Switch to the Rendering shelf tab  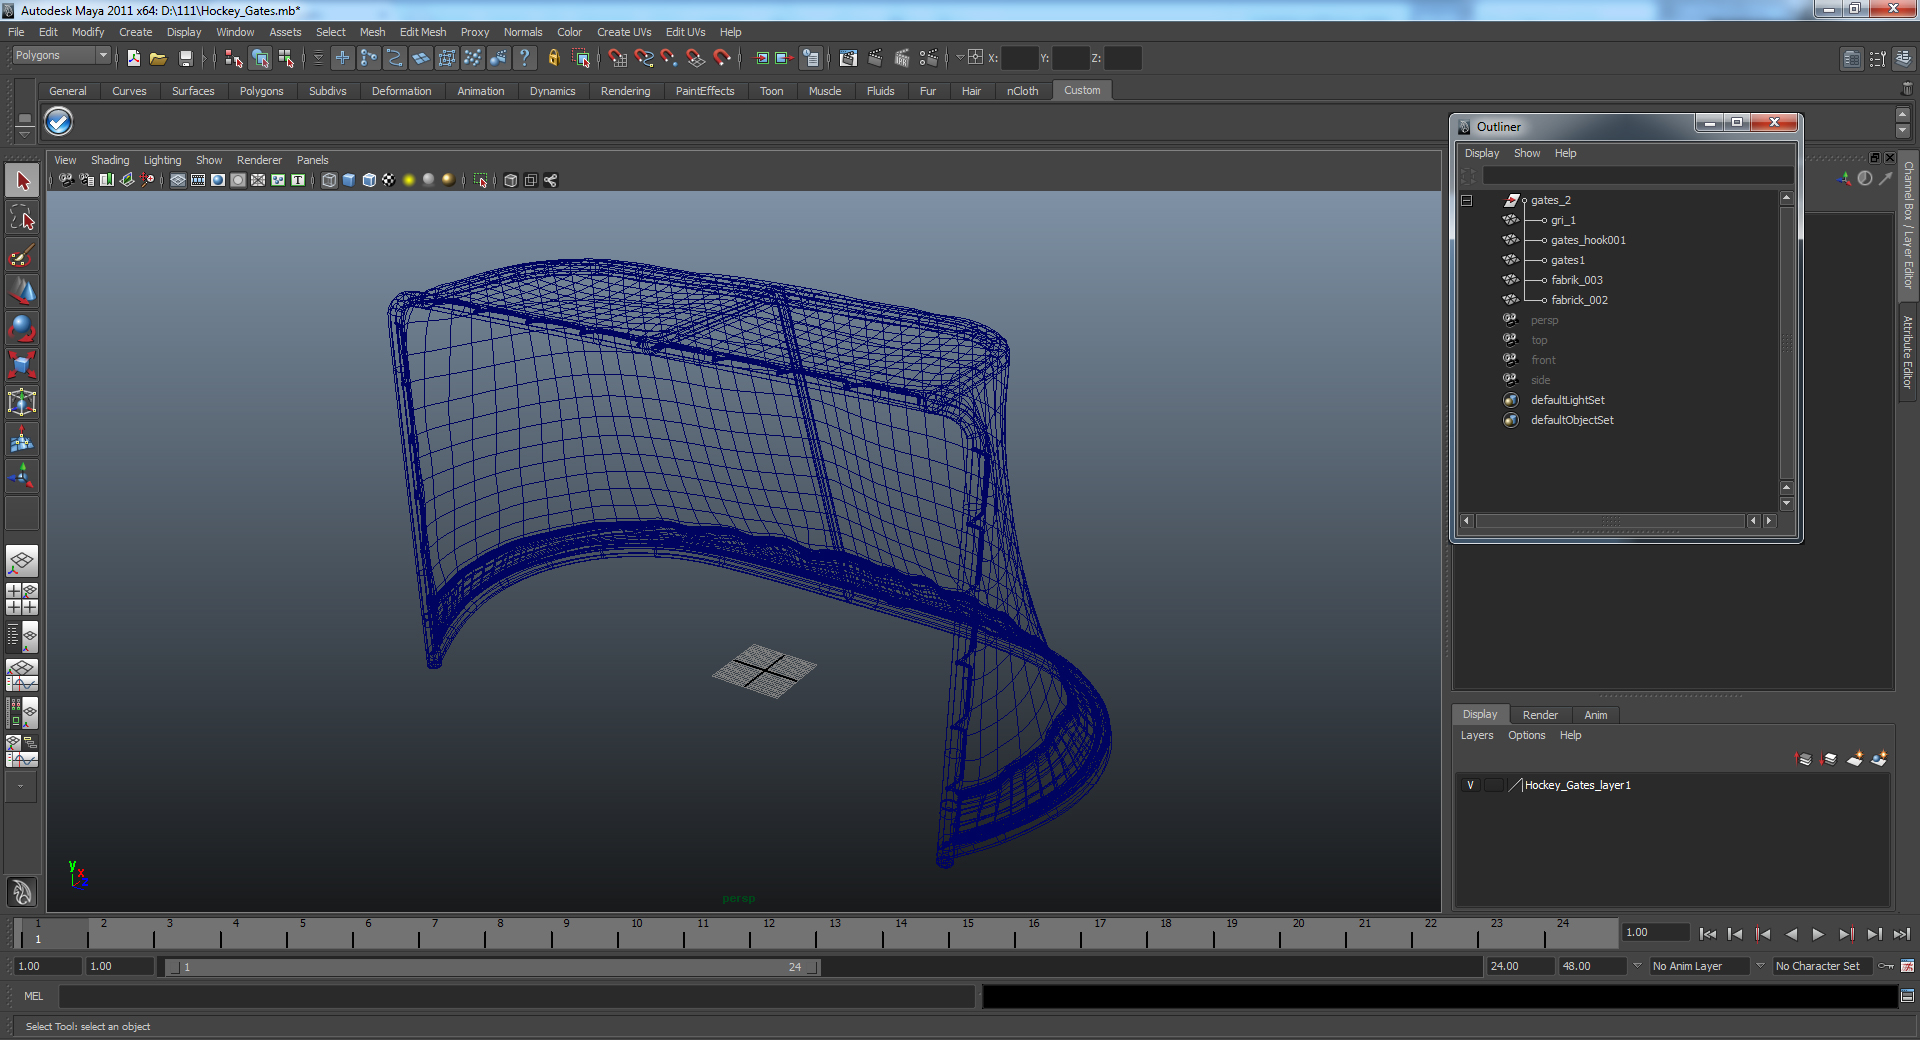pyautogui.click(x=625, y=90)
